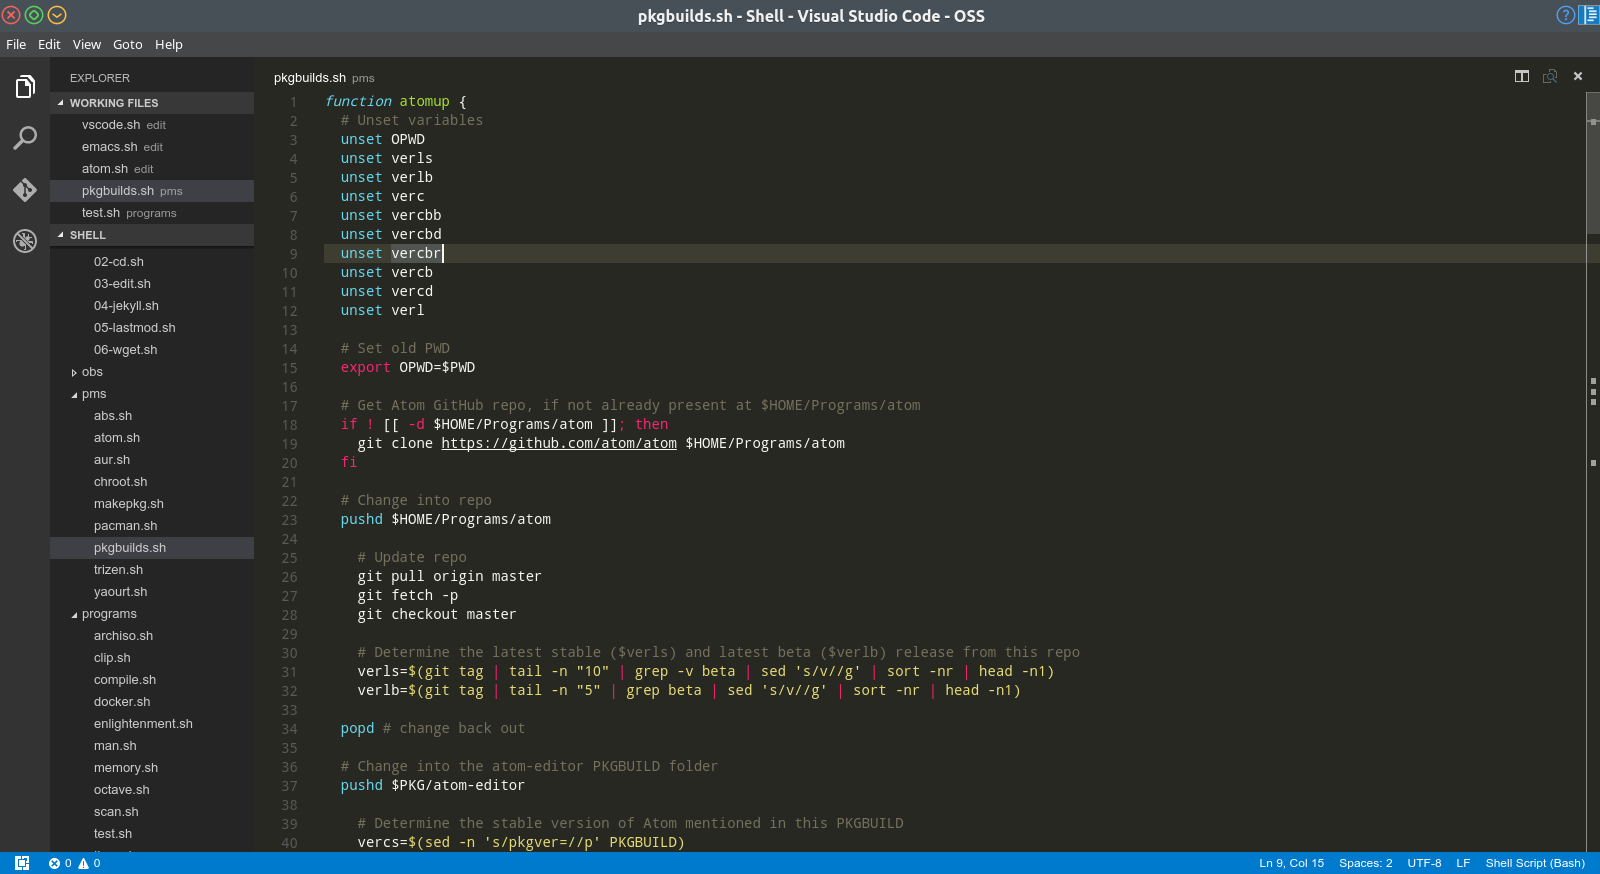Viewport: 1600px width, 874px height.
Task: Open the Help menu
Action: [169, 44]
